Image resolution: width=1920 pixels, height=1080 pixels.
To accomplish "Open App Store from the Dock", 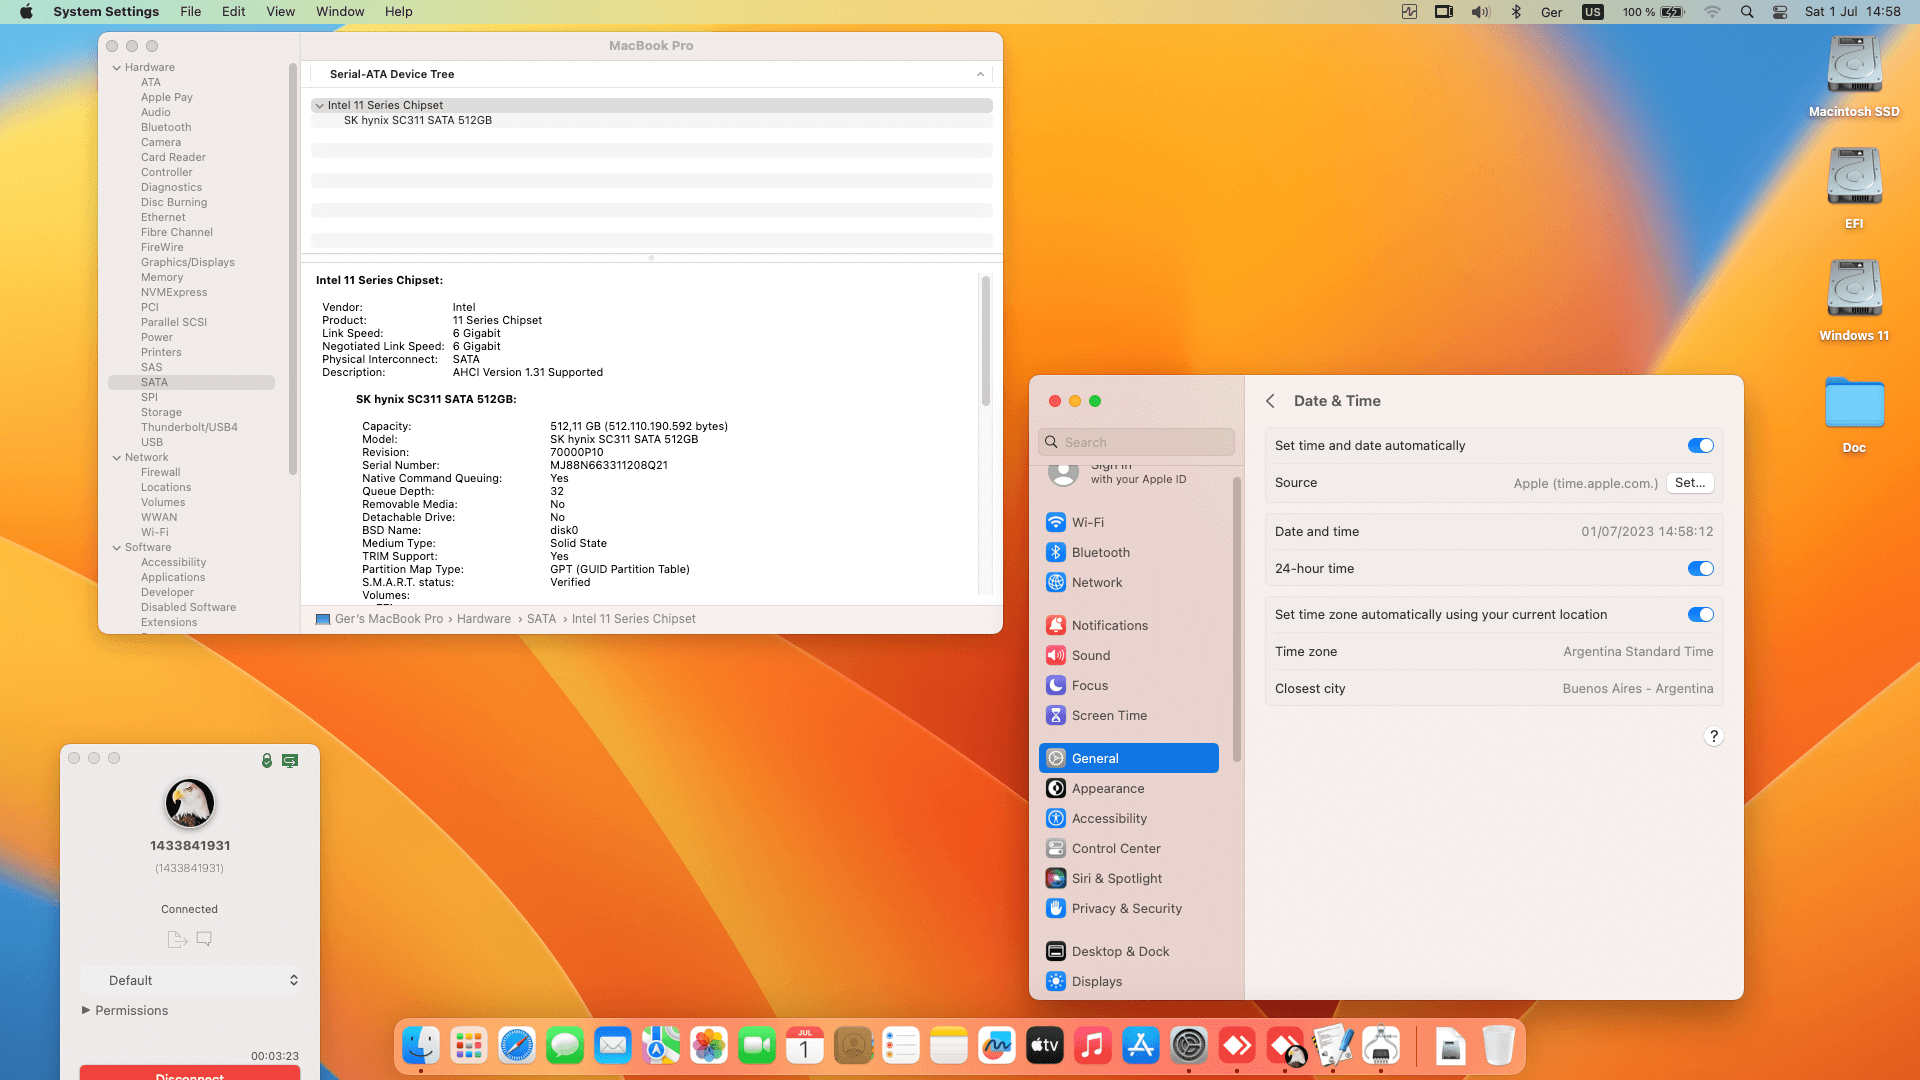I will click(x=1141, y=1046).
